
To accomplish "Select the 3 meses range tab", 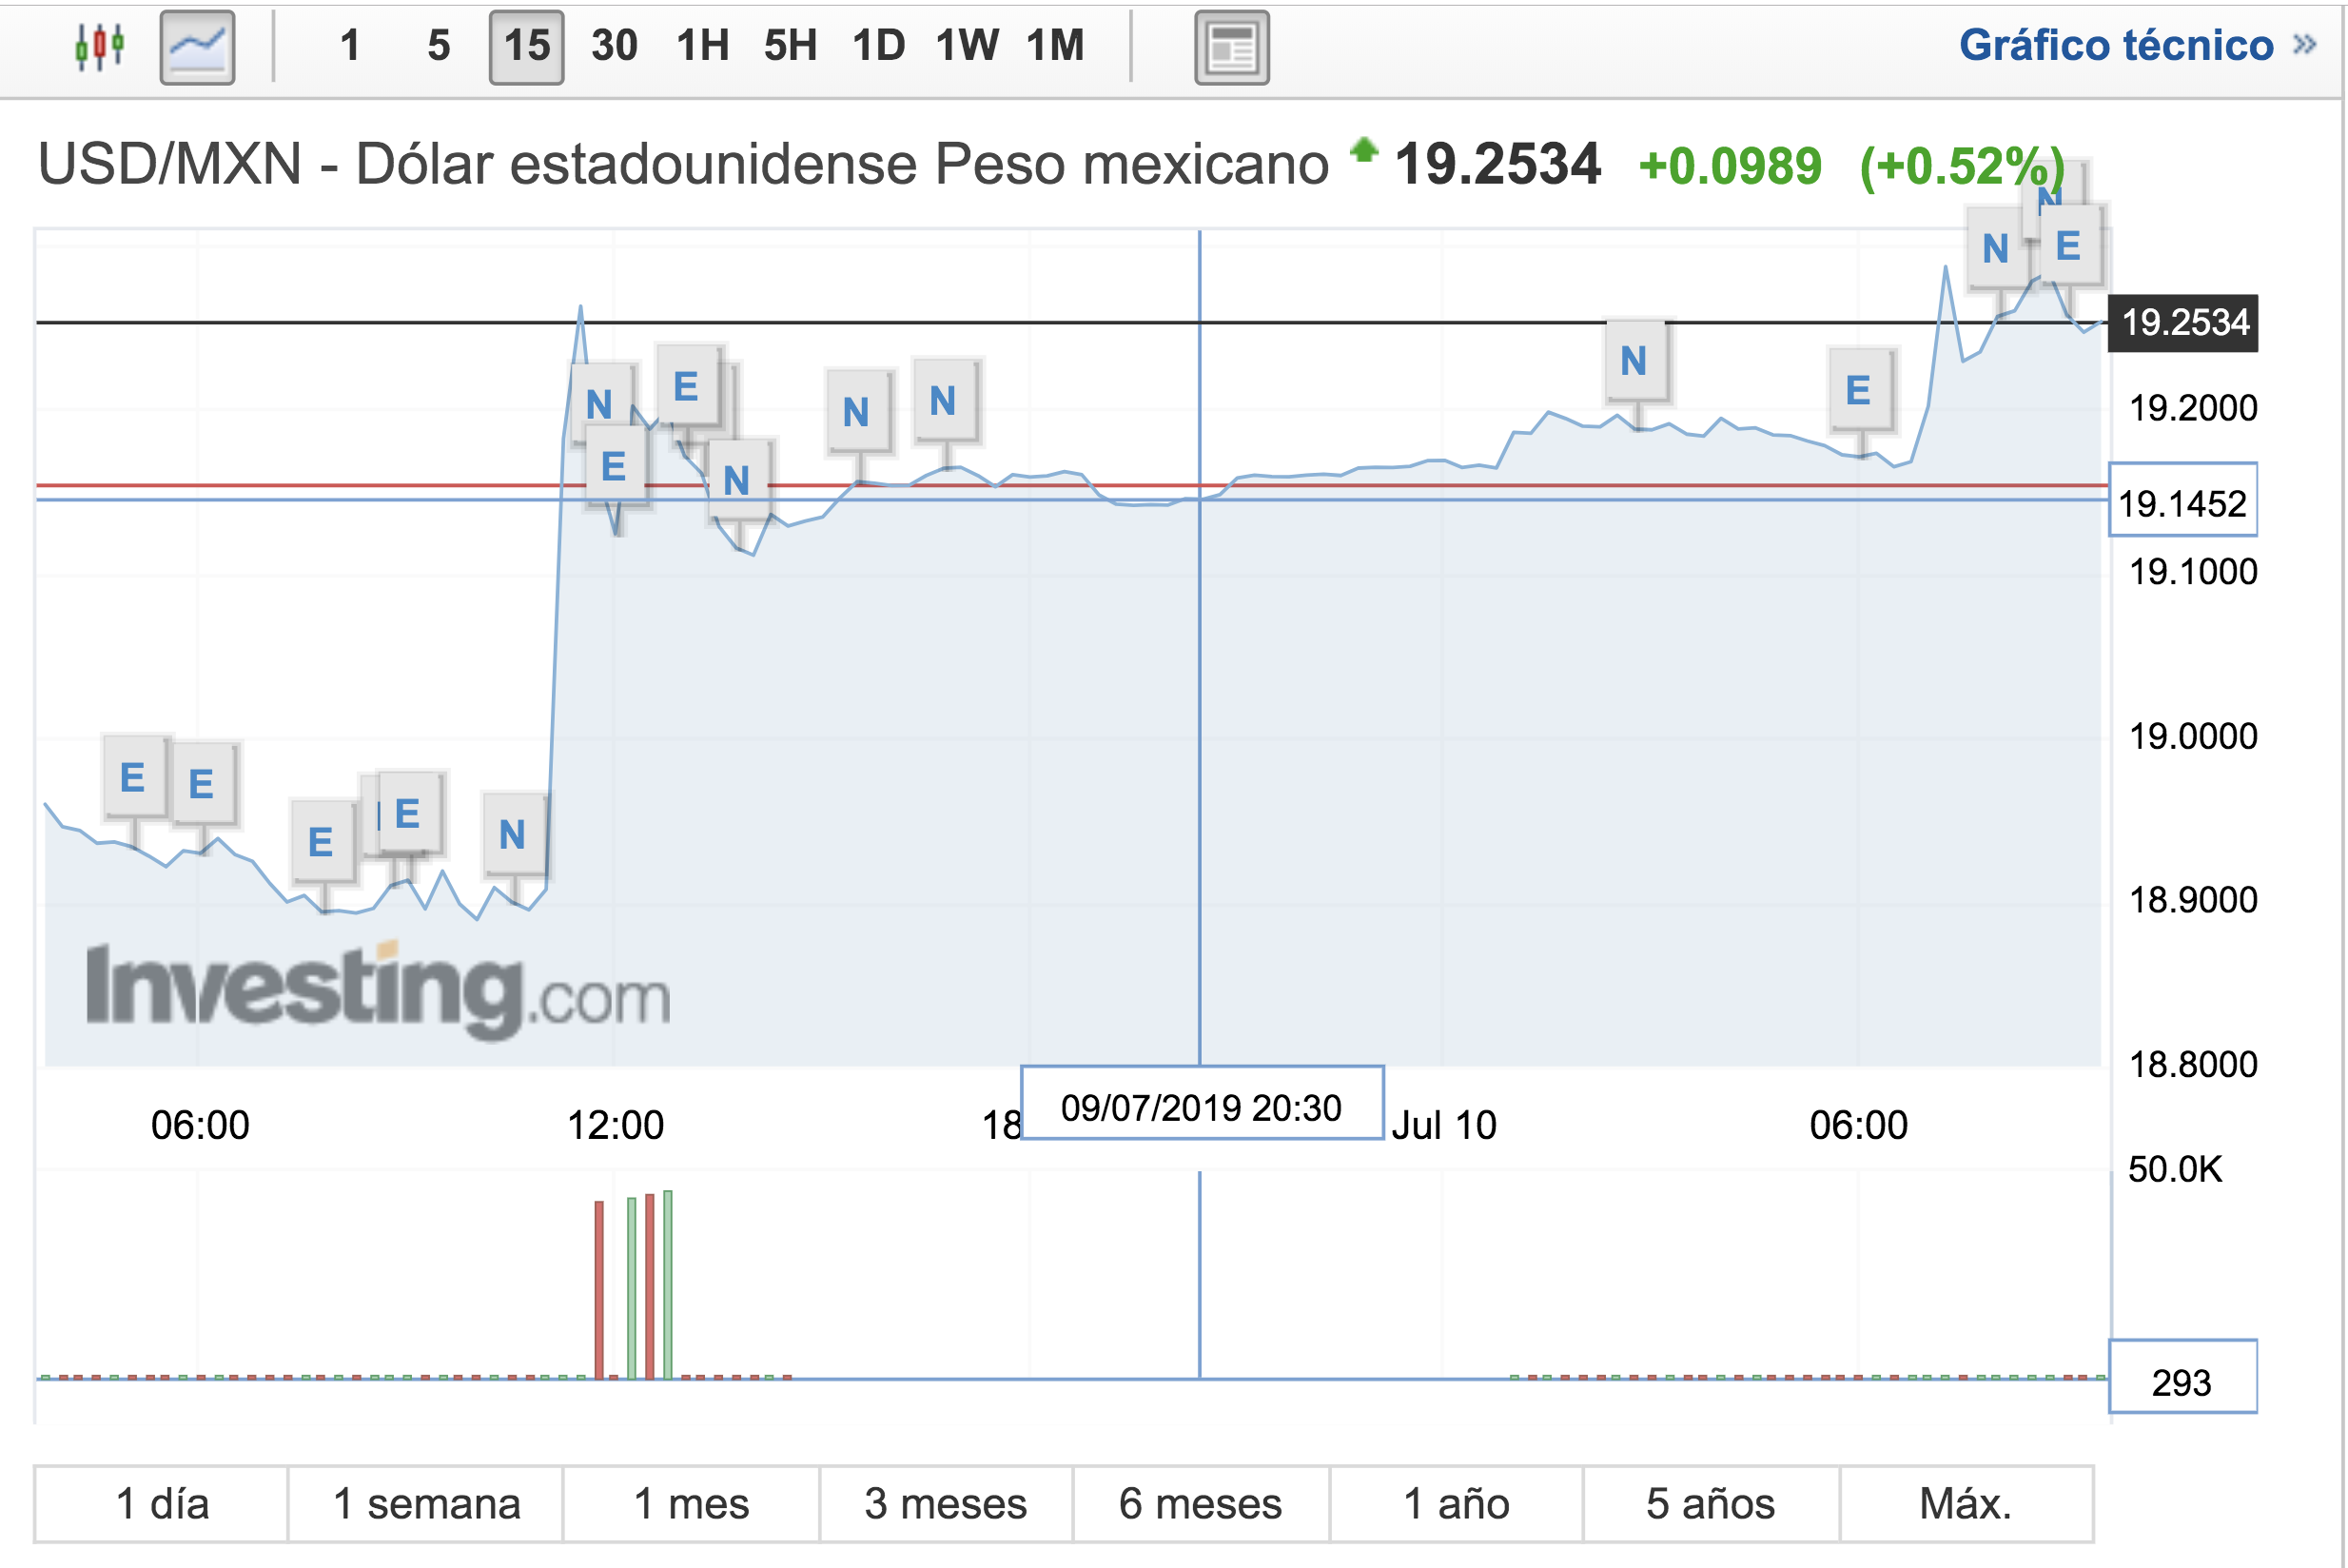I will coord(945,1503).
